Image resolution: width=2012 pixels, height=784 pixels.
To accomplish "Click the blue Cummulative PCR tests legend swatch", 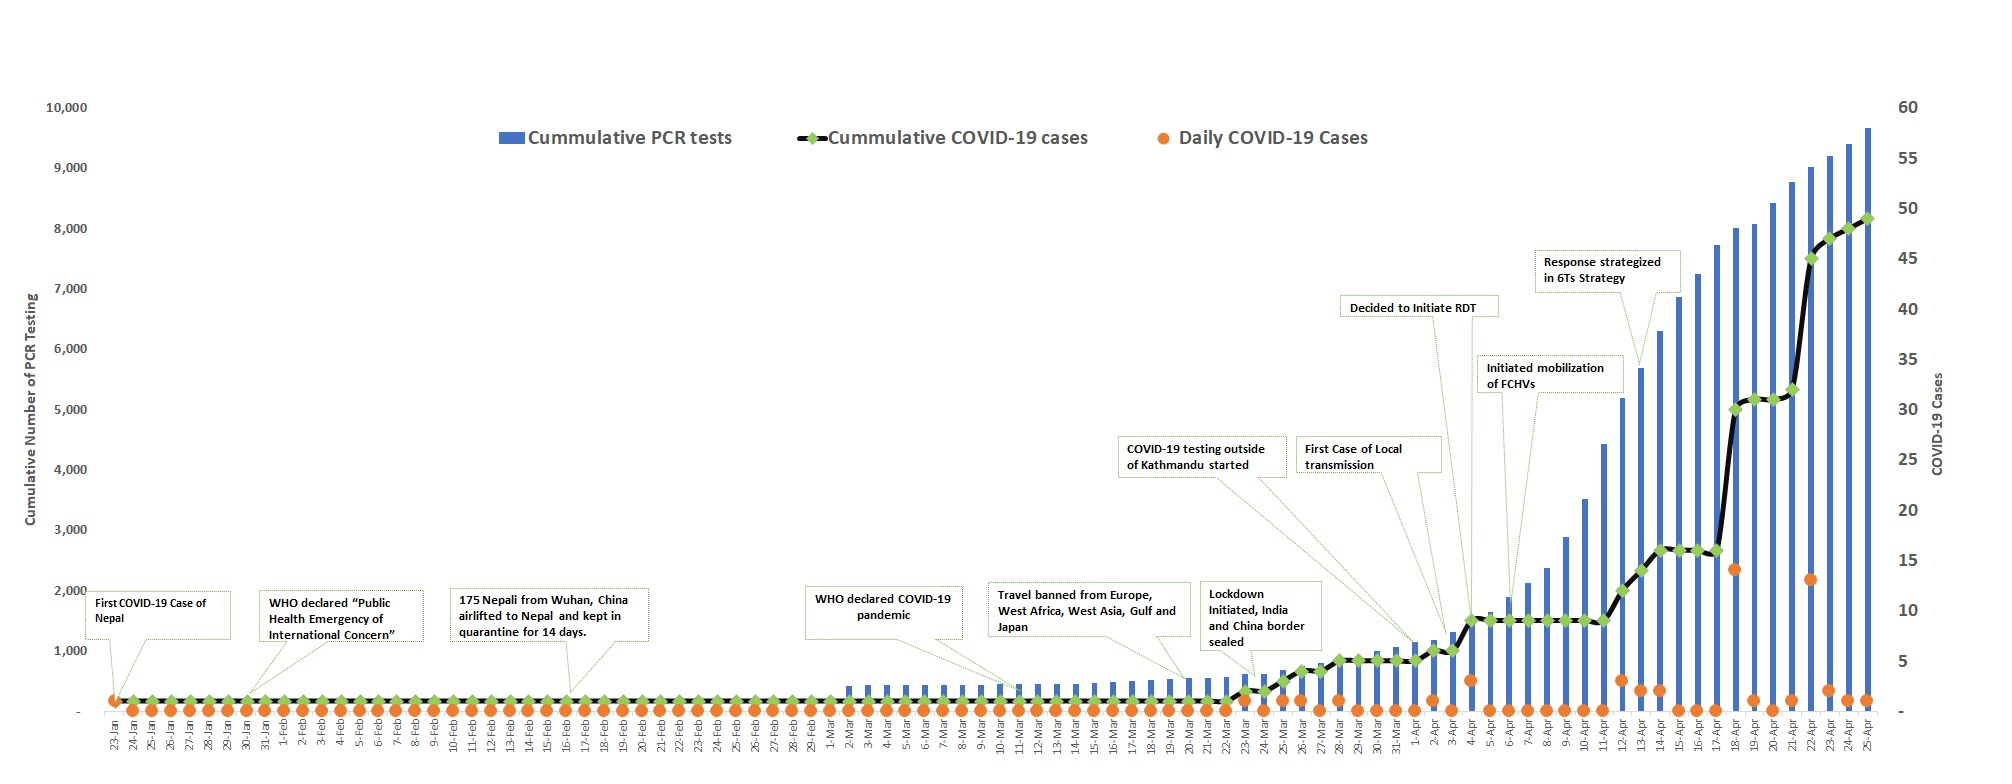I will tap(511, 139).
